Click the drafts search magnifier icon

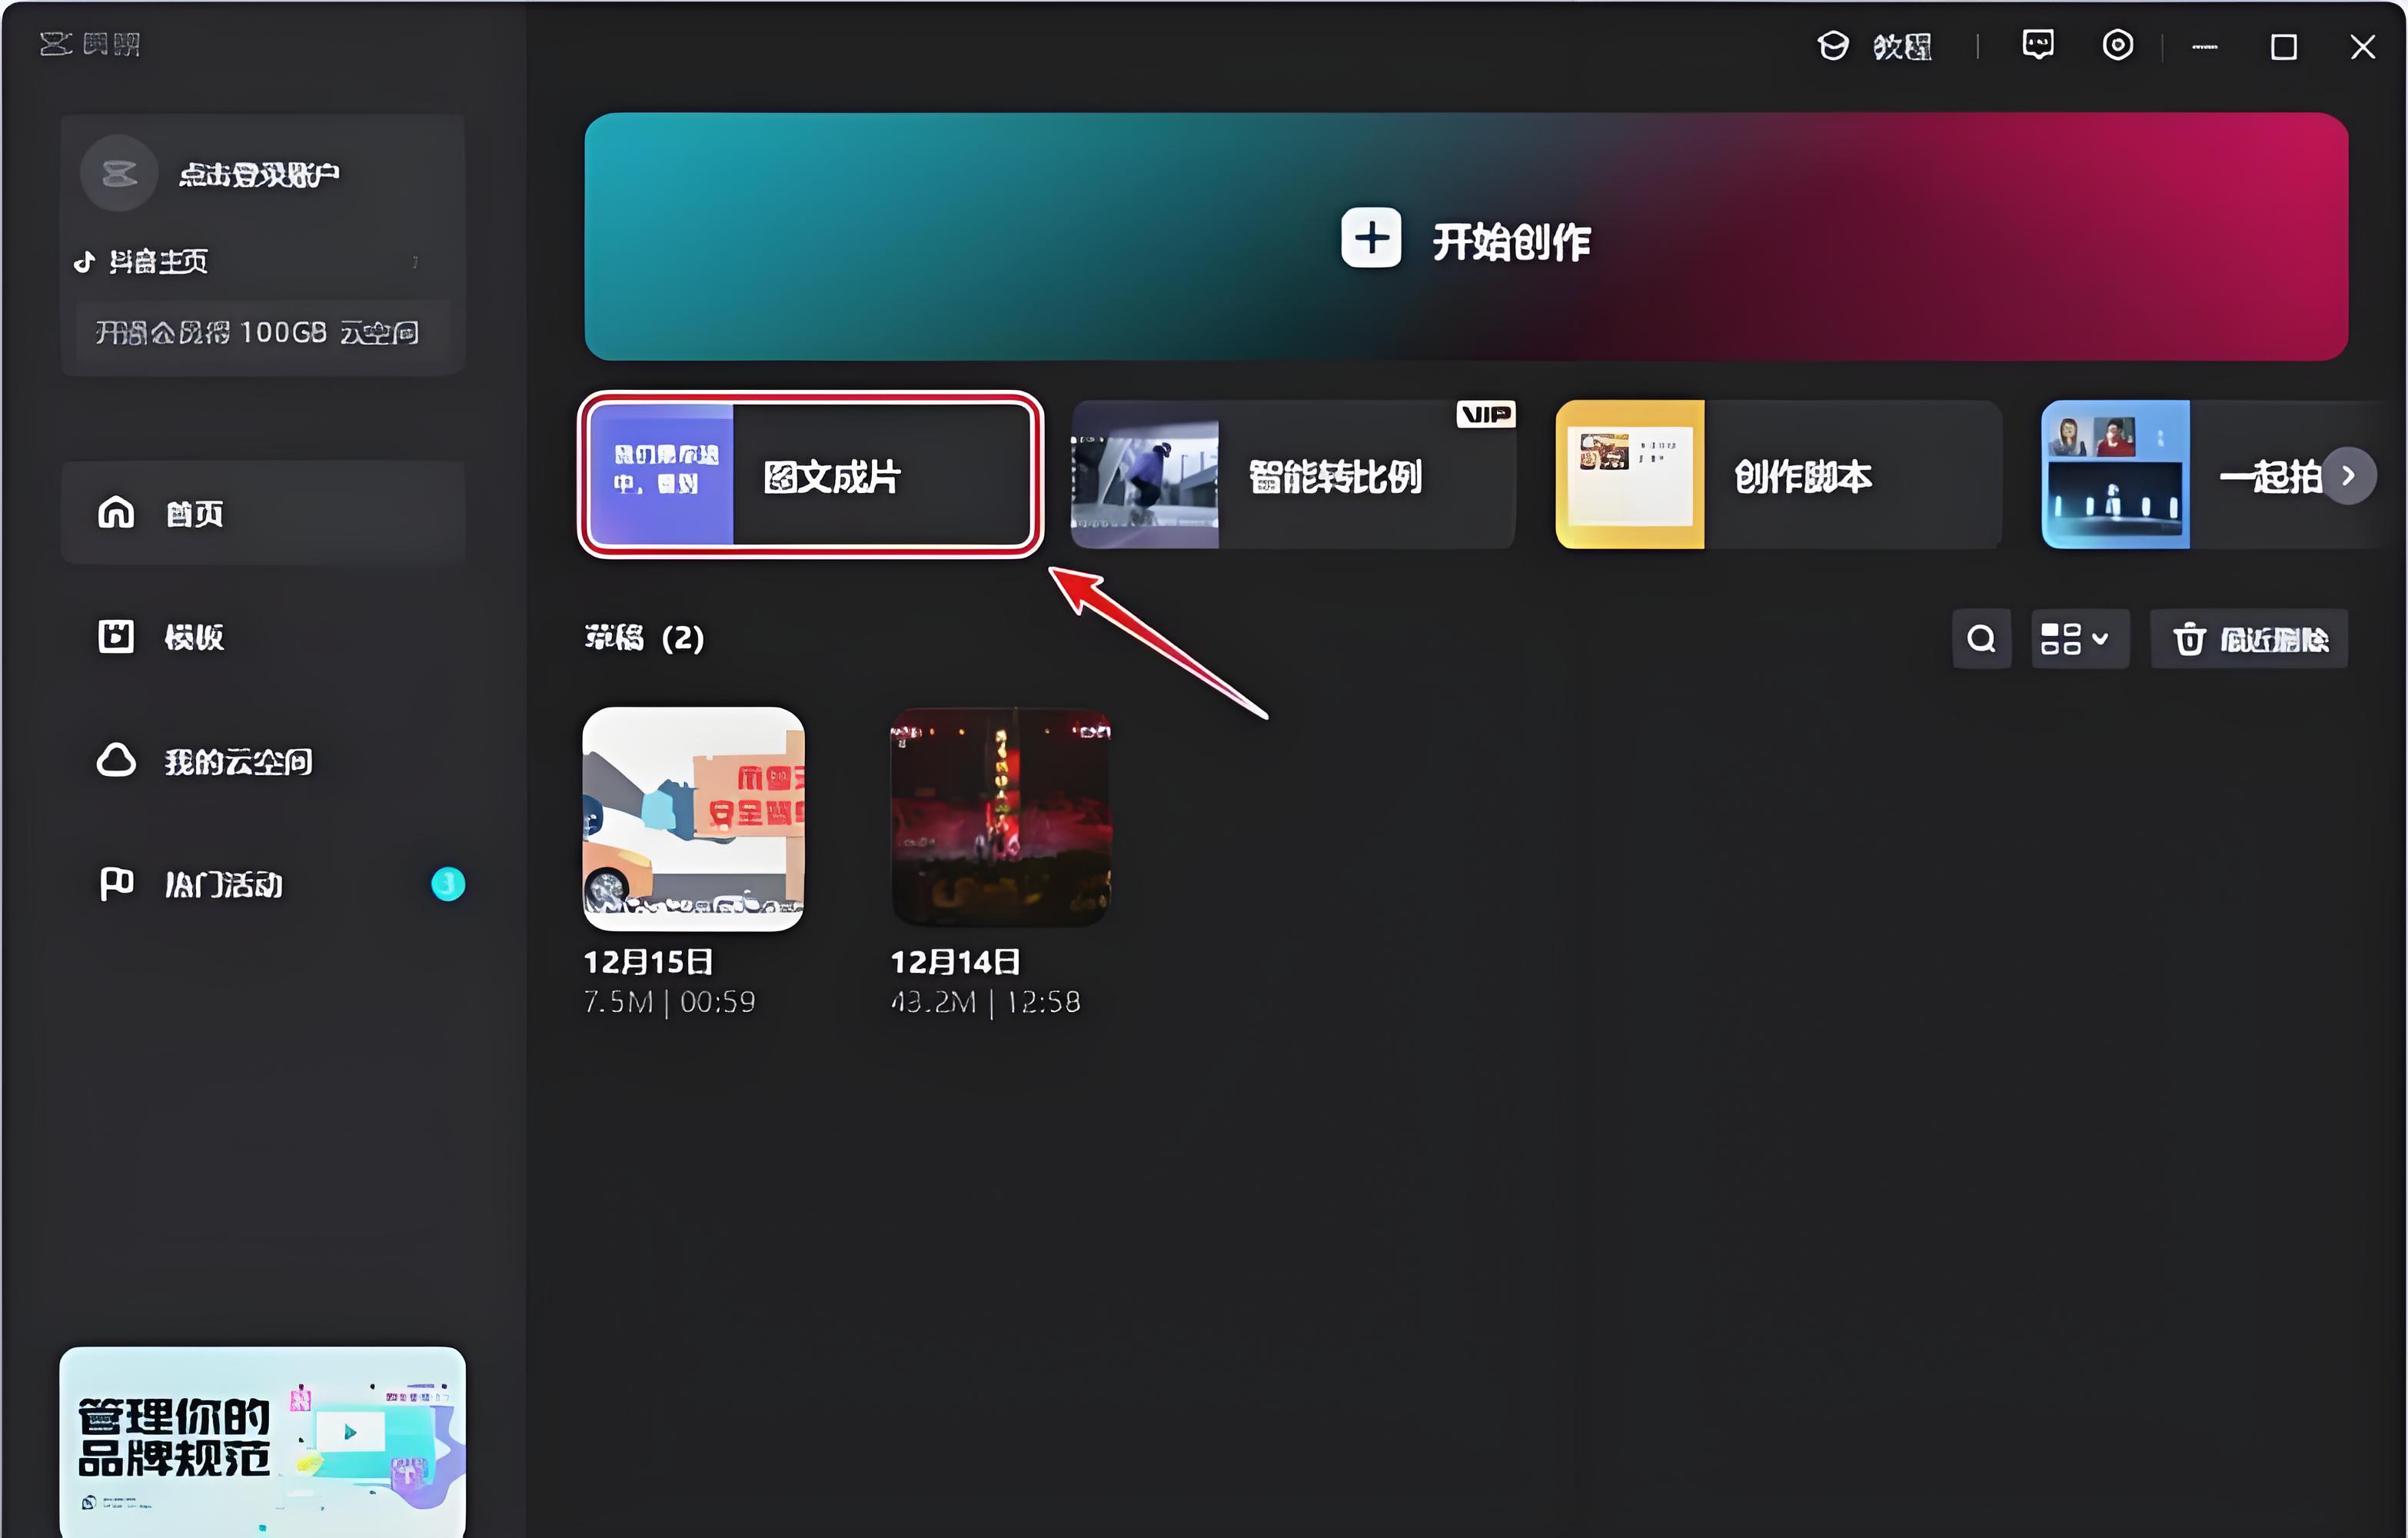point(1981,638)
